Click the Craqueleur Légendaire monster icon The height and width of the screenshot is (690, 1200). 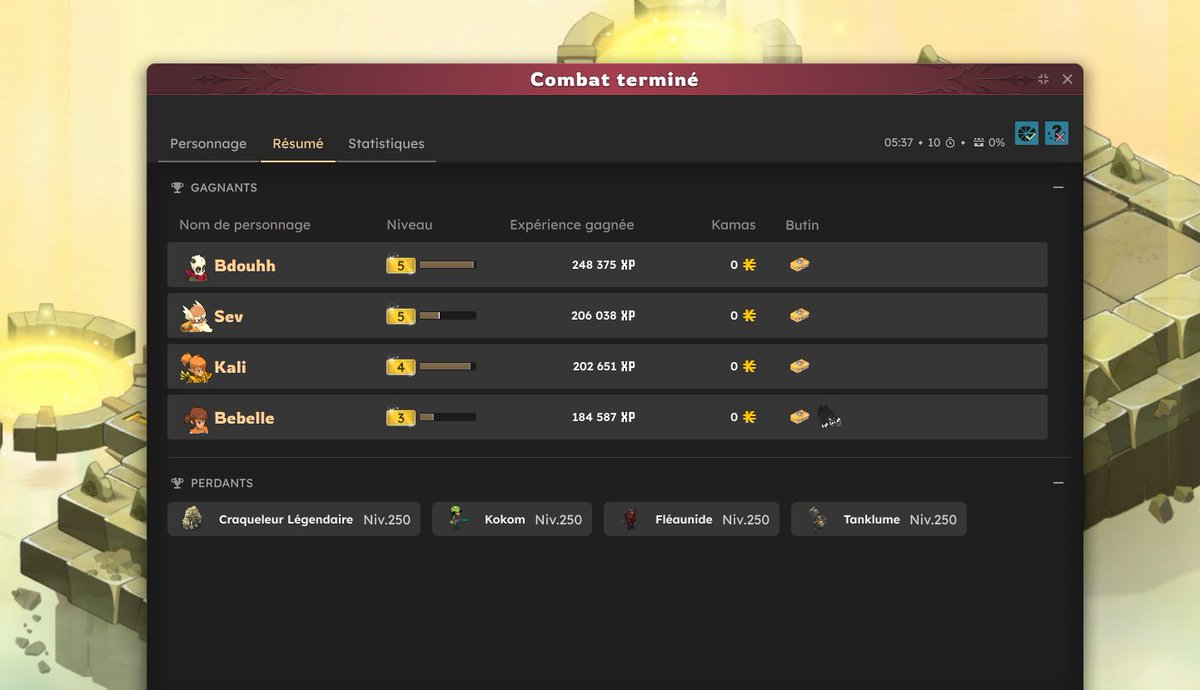point(192,518)
